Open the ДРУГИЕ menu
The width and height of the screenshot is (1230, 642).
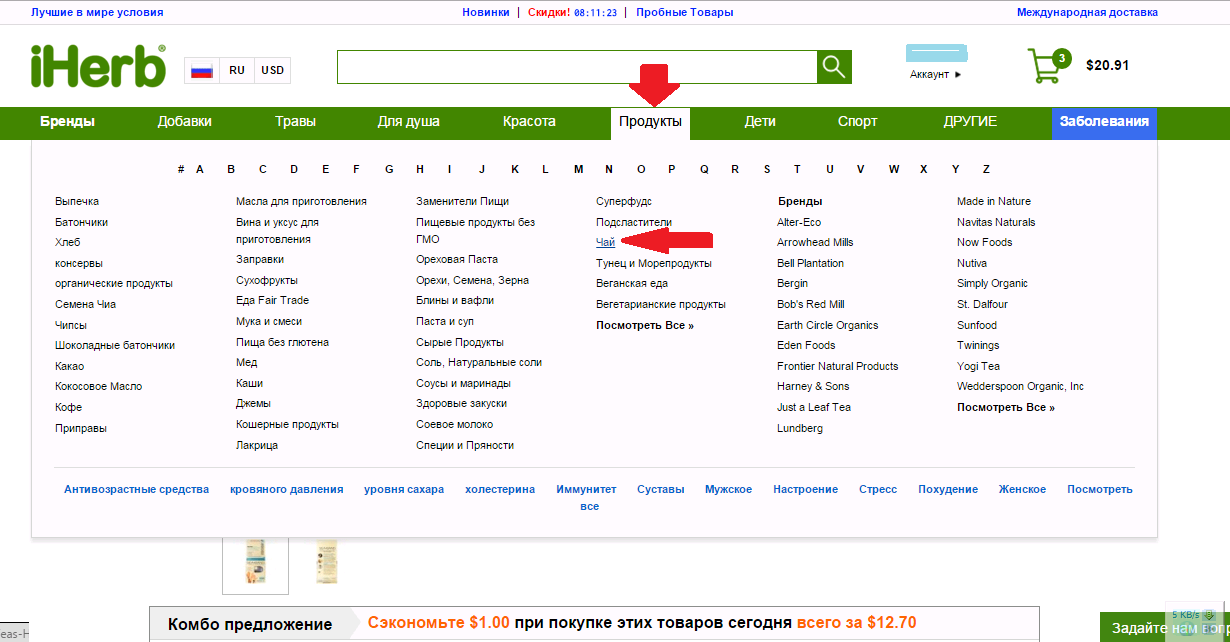pos(970,121)
